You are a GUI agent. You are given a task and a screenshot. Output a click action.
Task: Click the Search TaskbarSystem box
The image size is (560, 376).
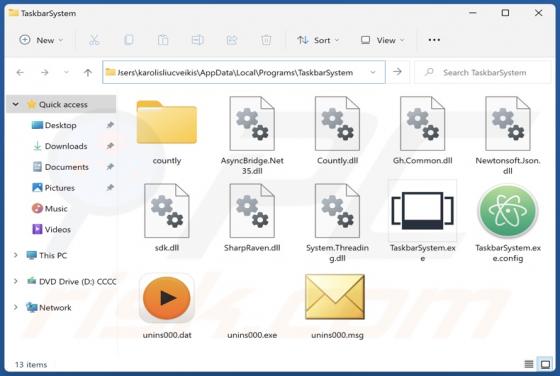point(483,72)
